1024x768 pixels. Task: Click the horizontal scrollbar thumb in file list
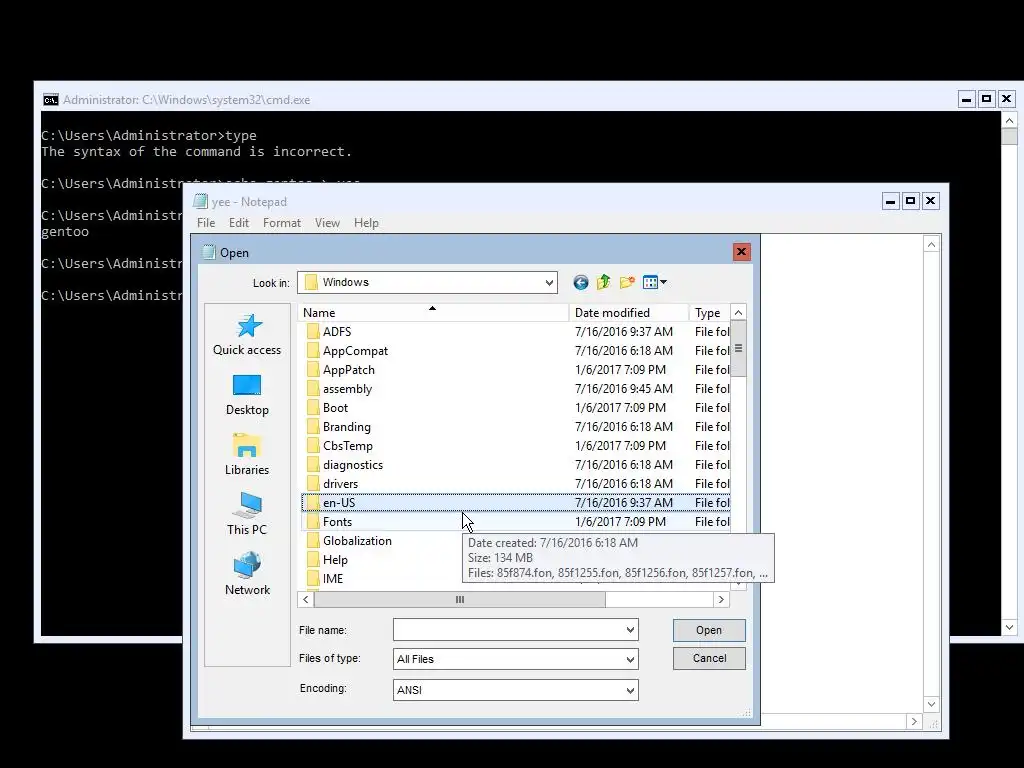pyautogui.click(x=460, y=600)
